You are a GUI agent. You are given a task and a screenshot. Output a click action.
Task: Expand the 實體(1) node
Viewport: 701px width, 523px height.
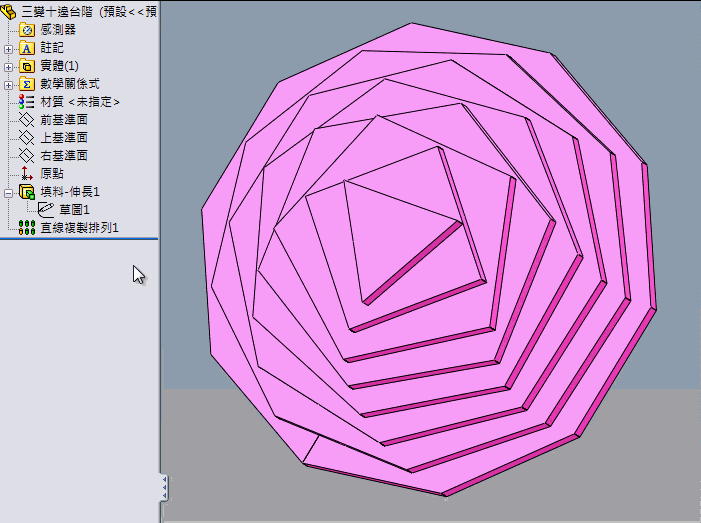pyautogui.click(x=8, y=67)
